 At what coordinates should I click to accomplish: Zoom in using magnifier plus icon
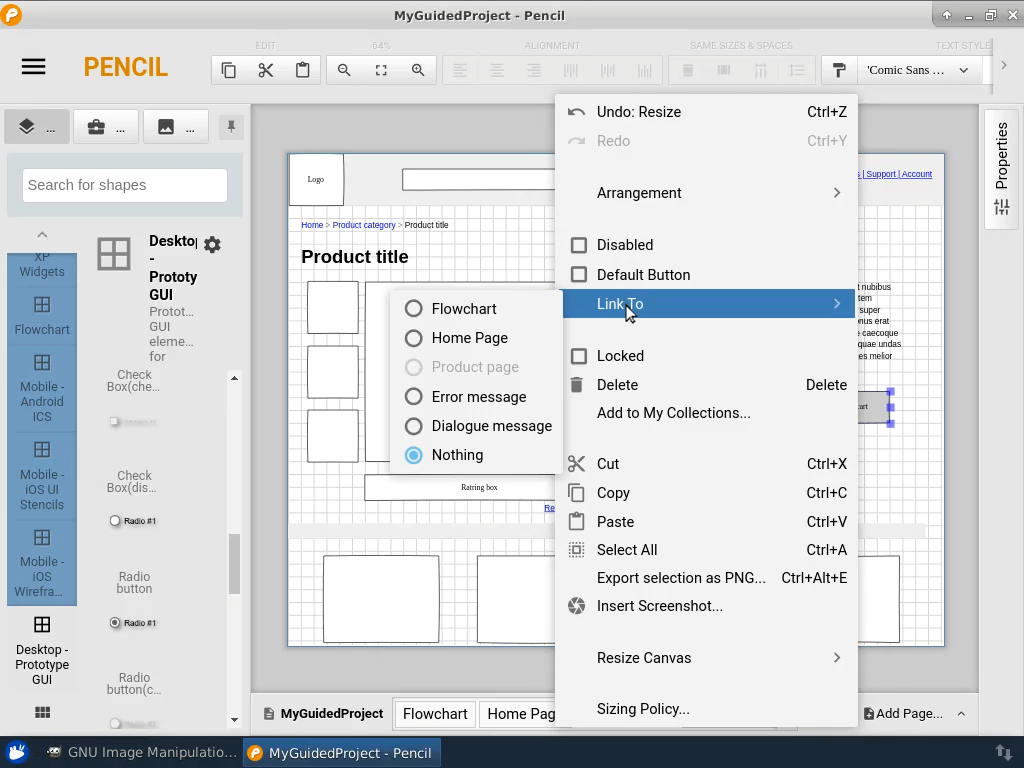click(418, 70)
